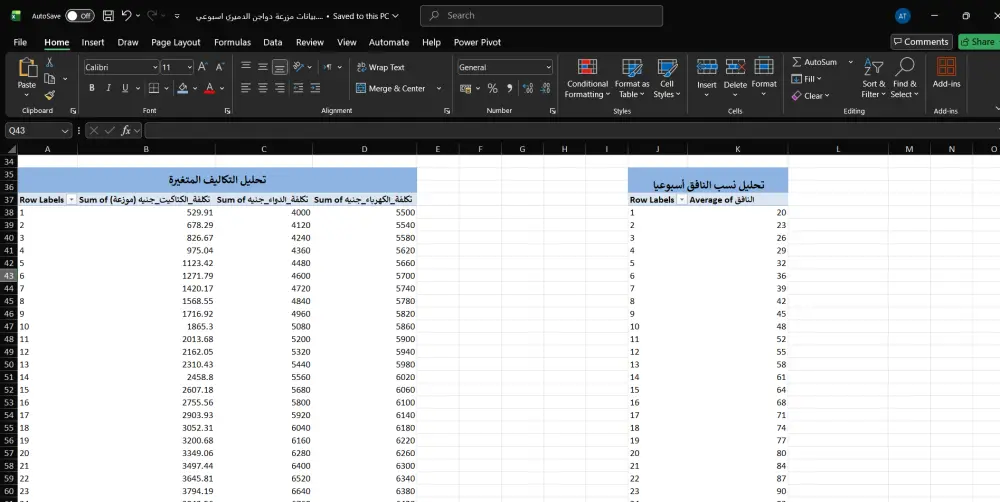Screen dimensions: 1000x502
Task: Open Format as Table gallery
Action: pos(632,78)
